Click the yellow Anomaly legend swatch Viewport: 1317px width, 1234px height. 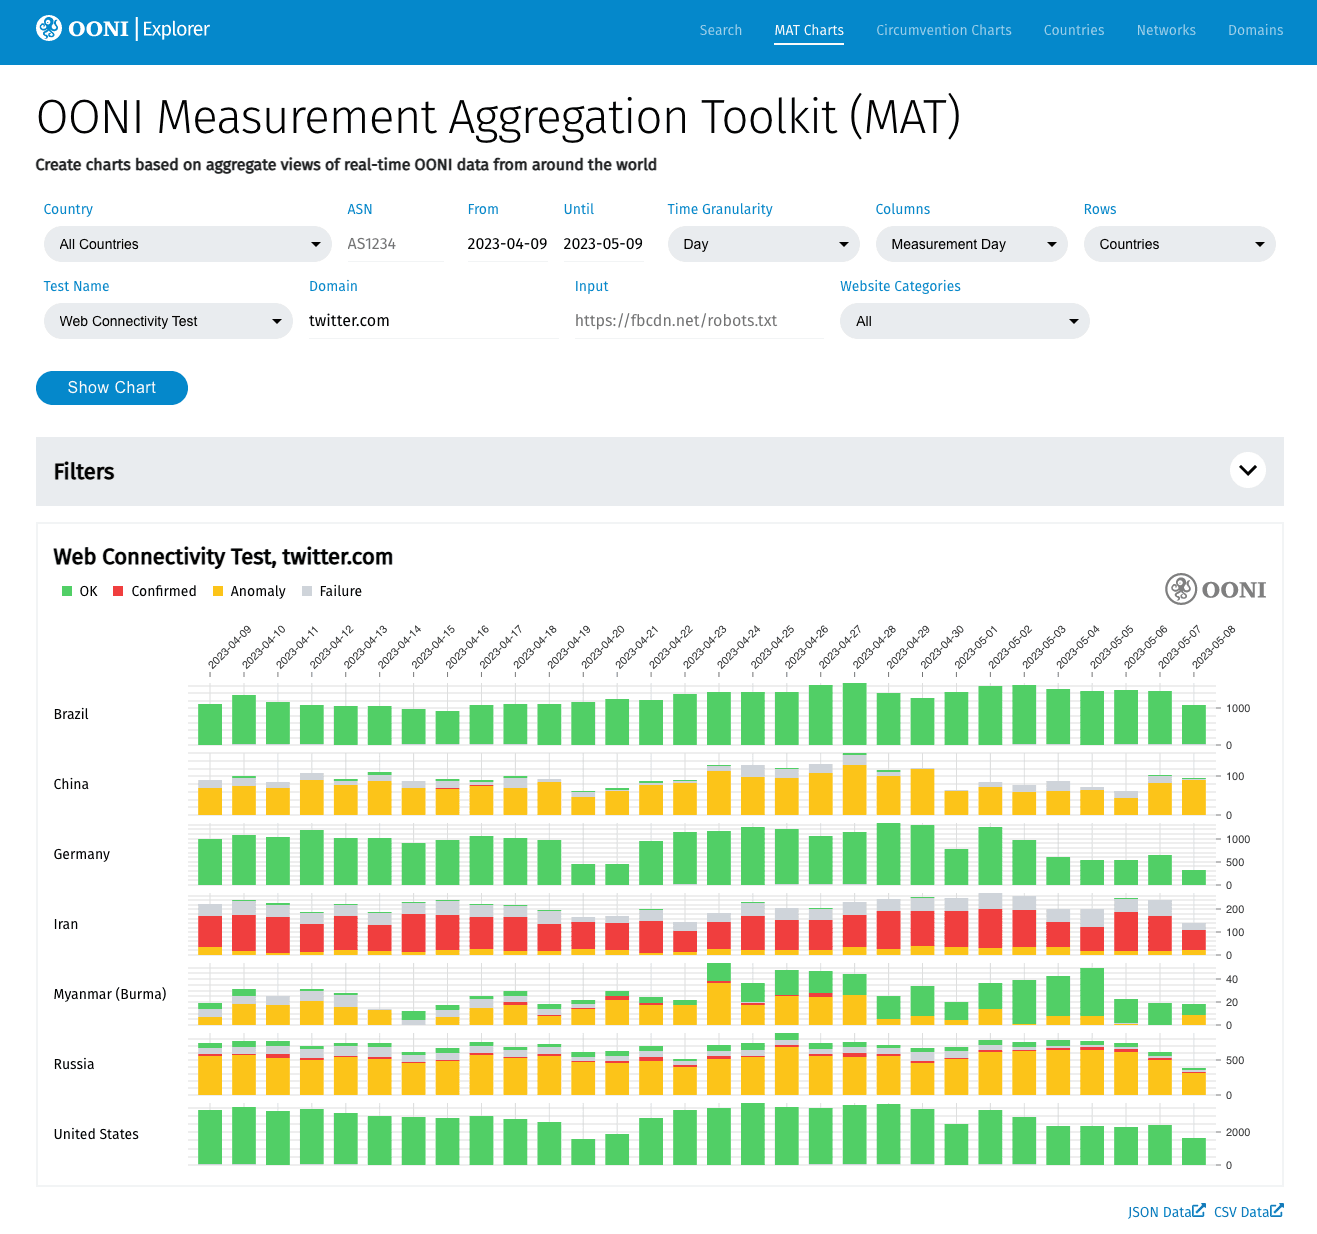218,591
